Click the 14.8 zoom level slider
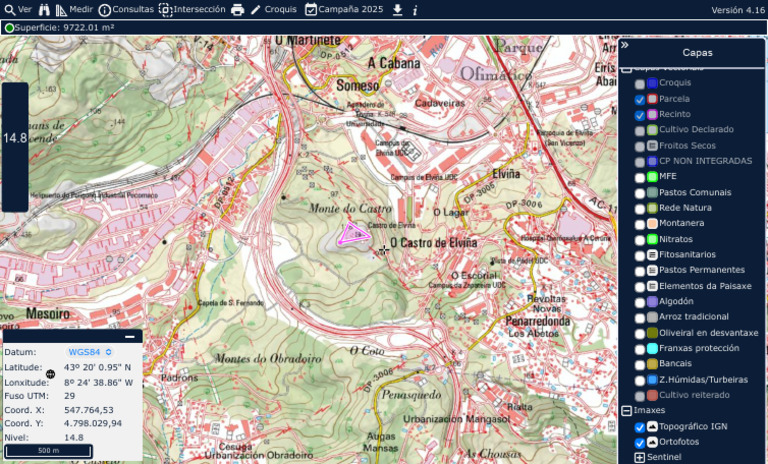Image resolution: width=768 pixels, height=464 pixels. point(15,147)
